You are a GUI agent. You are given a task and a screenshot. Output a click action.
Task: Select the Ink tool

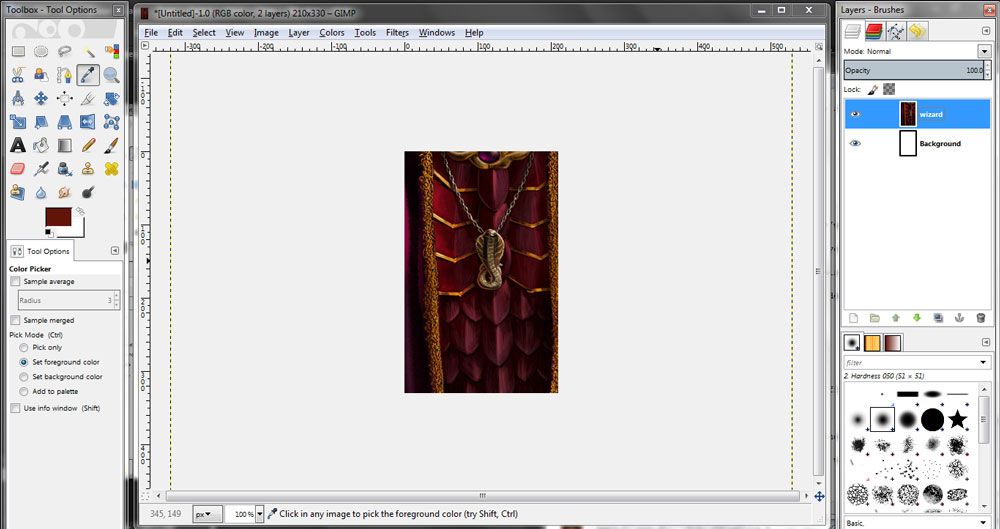[64, 168]
